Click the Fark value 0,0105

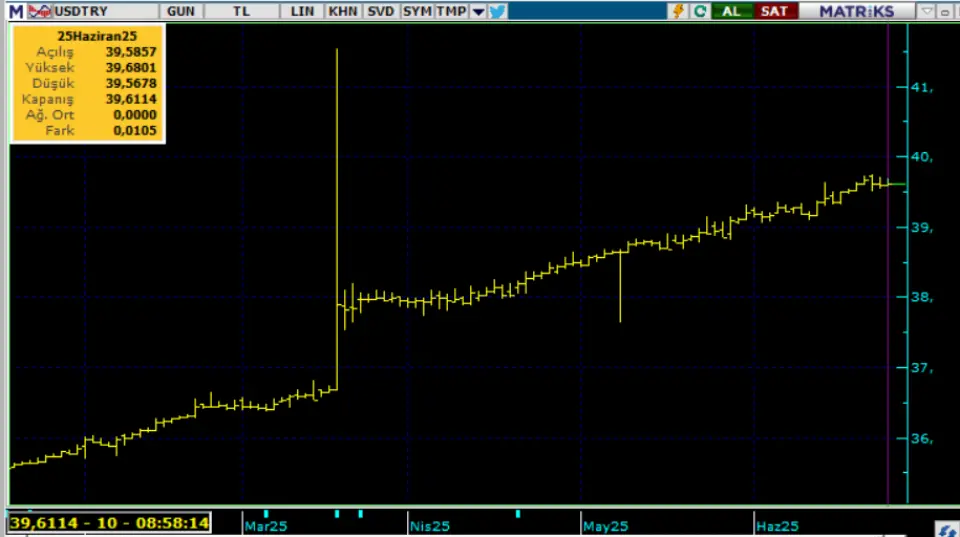click(135, 130)
